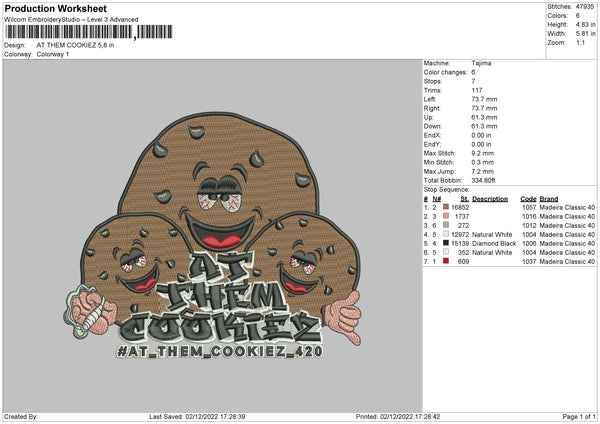
Task: Click the 'St.' column header
Action: 465,199
